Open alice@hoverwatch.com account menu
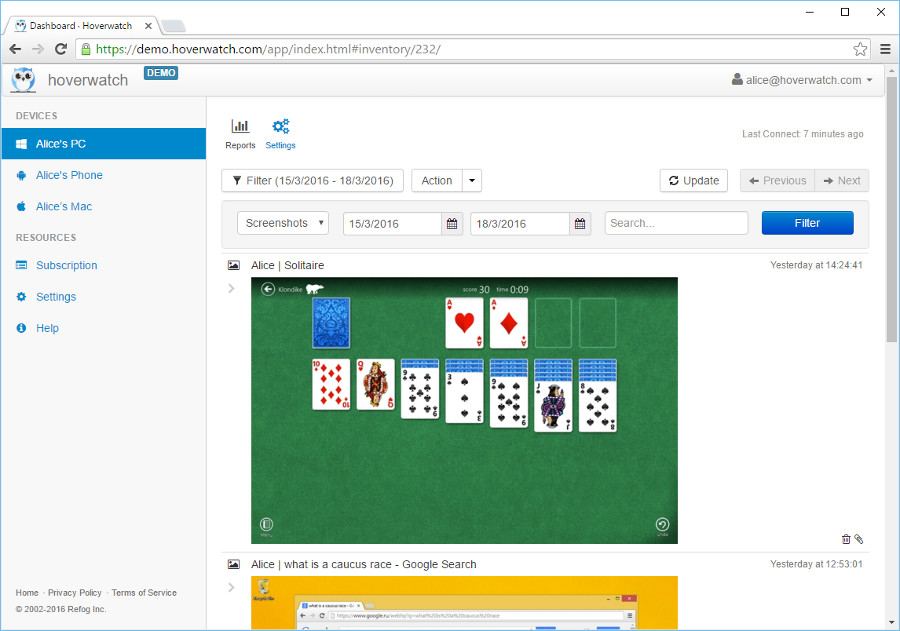This screenshot has width=900, height=631. (802, 80)
